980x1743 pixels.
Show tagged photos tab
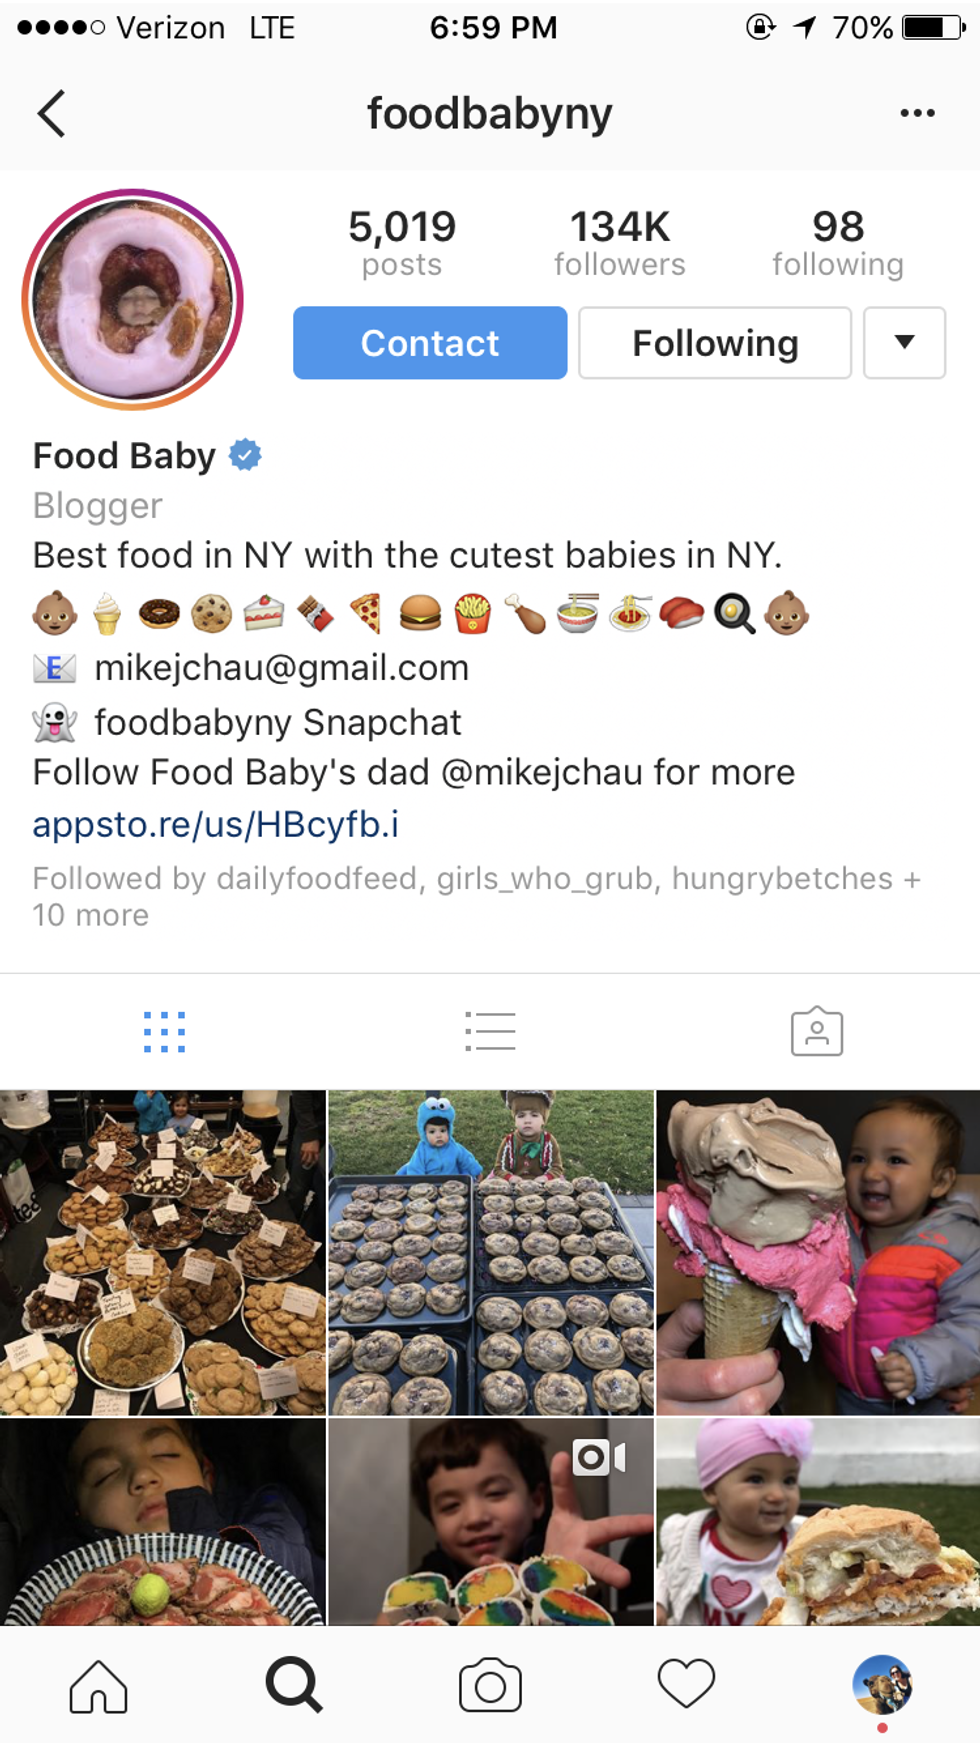tap(817, 1031)
